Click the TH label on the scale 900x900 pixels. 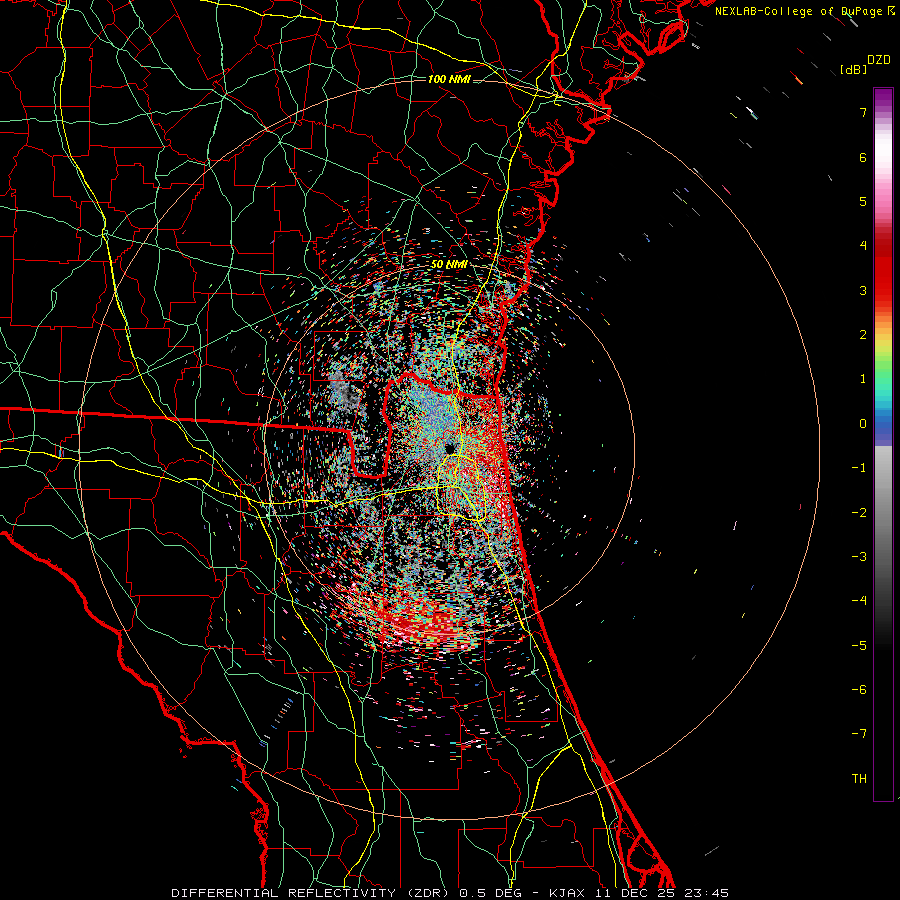coord(859,779)
